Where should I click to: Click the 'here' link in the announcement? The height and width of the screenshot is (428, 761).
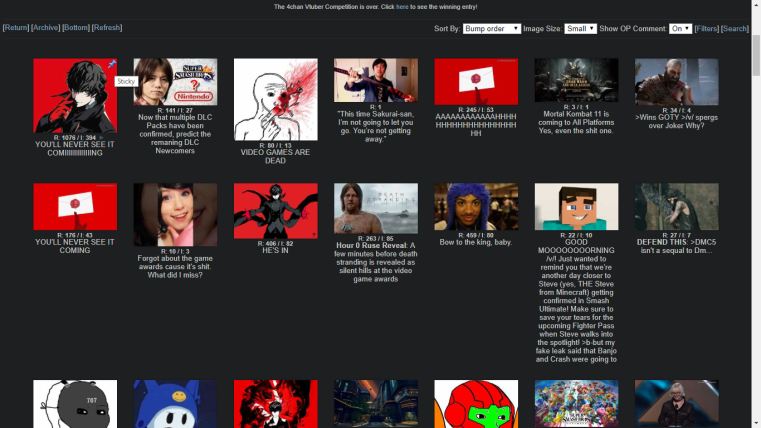[402, 7]
